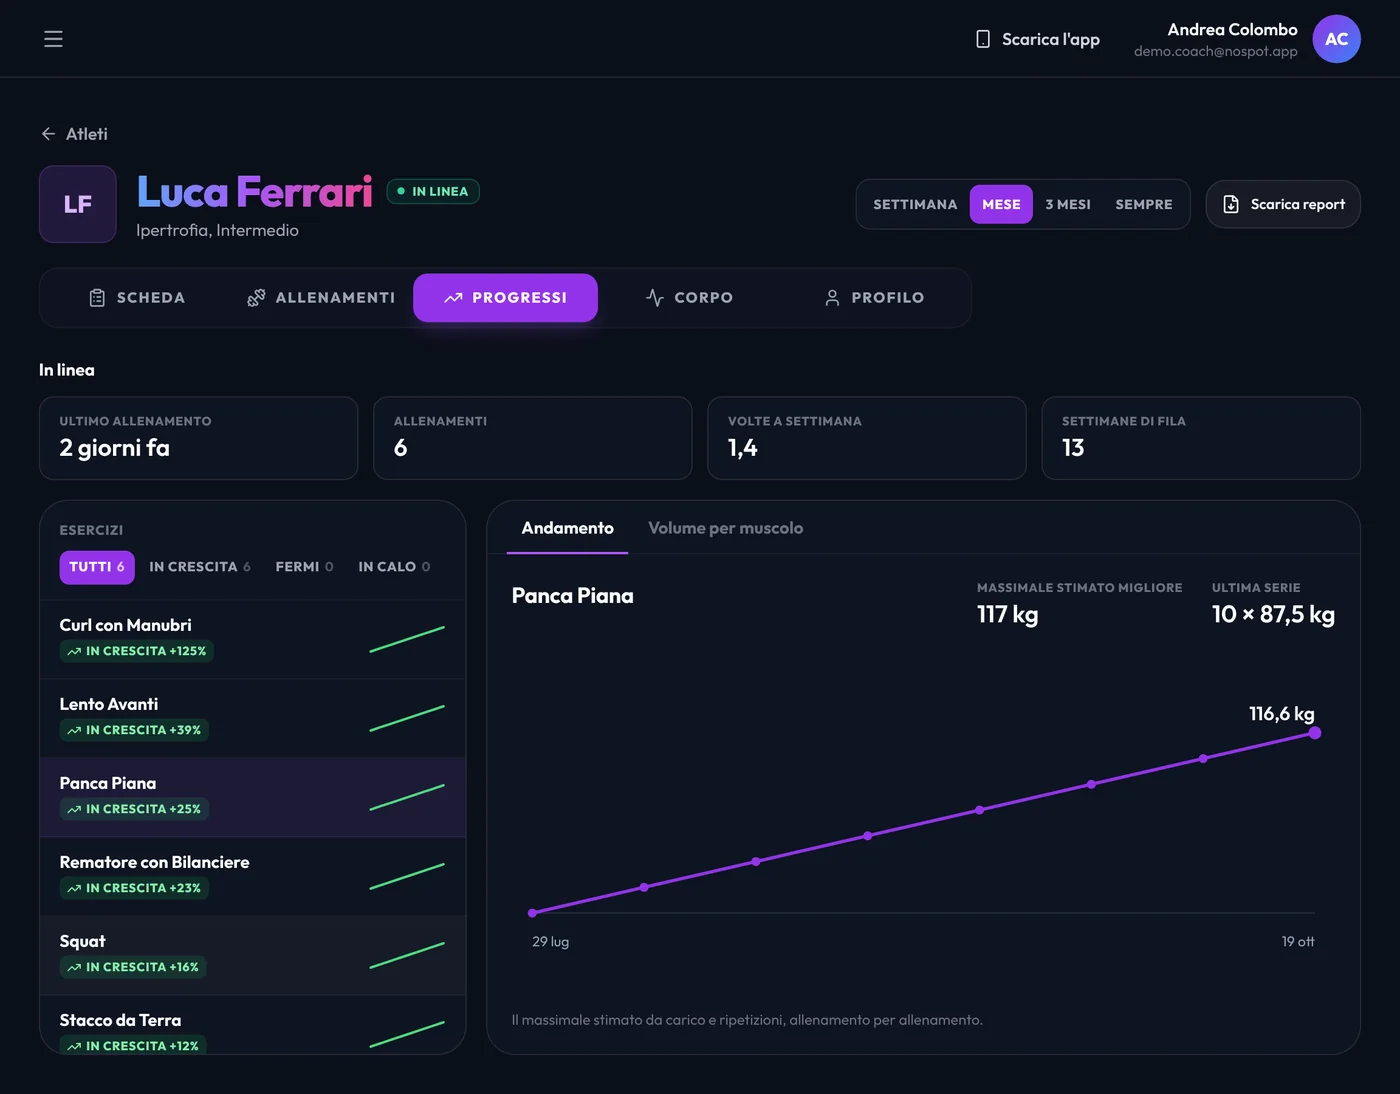Click the download icon in Scarica report

pos(1231,204)
